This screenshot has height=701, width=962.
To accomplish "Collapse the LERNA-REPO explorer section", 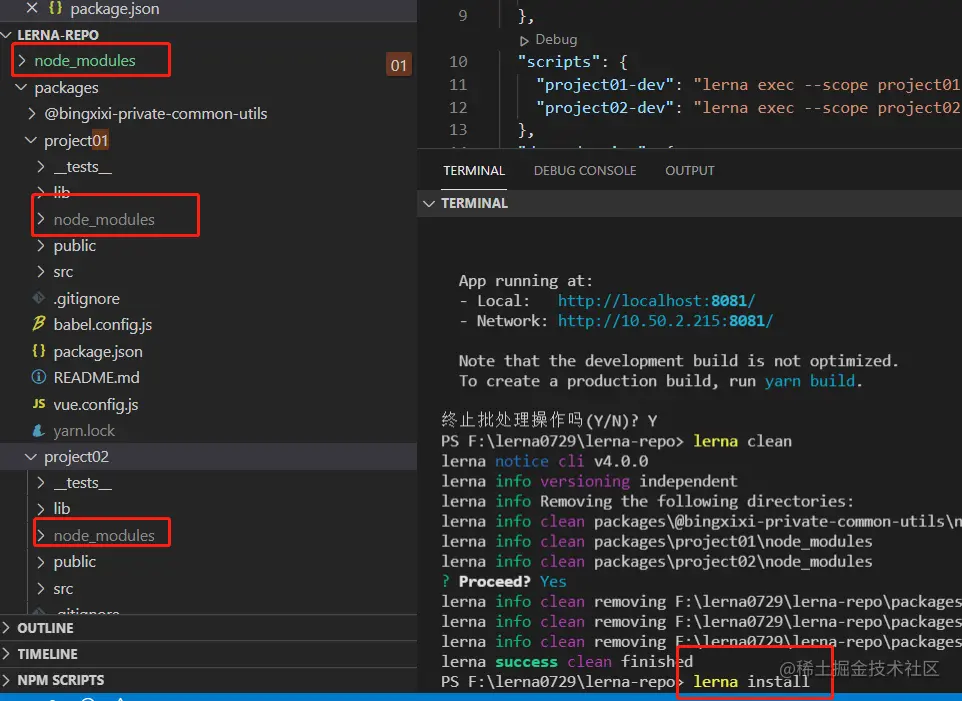I will click(x=7, y=35).
